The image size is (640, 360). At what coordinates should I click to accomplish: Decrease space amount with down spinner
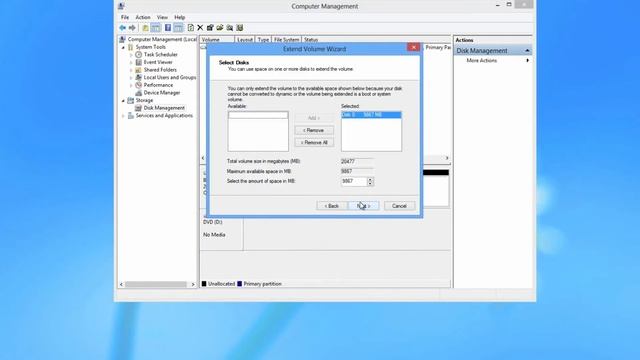coord(370,184)
